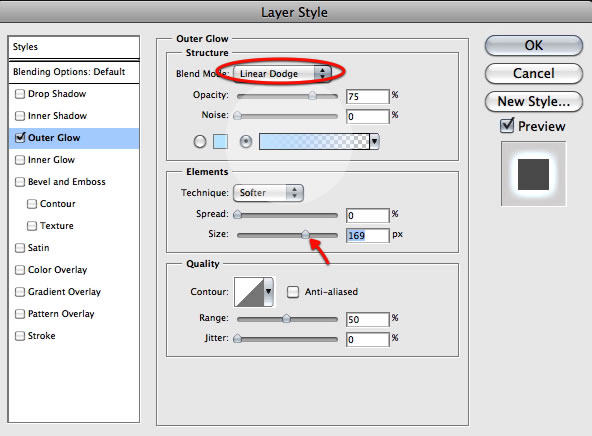Open the Technique Softer dropdown
This screenshot has height=436, width=592.
(x=268, y=193)
